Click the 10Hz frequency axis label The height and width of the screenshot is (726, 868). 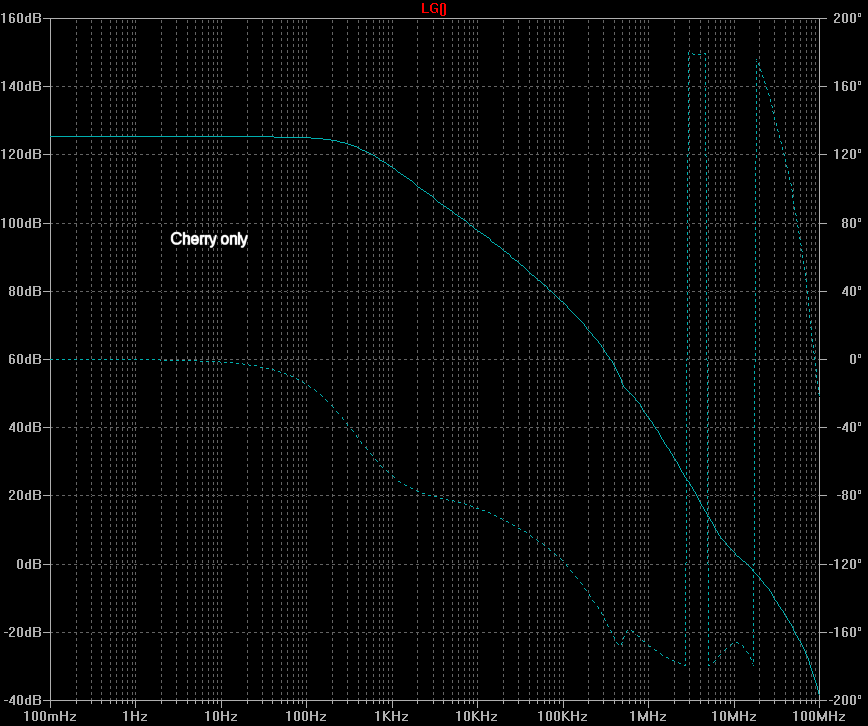point(221,717)
